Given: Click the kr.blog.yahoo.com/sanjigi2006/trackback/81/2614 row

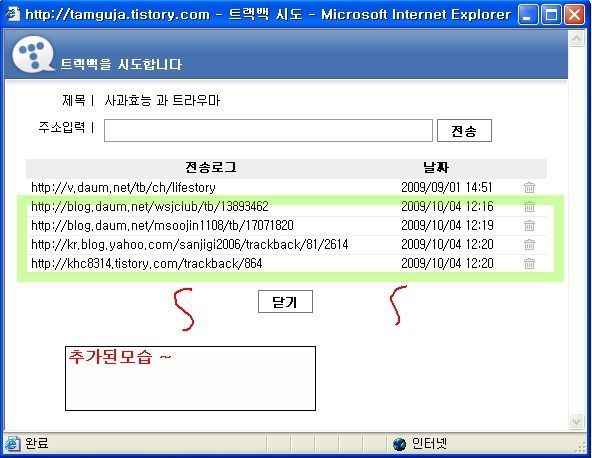Looking at the screenshot, I should (x=287, y=244).
